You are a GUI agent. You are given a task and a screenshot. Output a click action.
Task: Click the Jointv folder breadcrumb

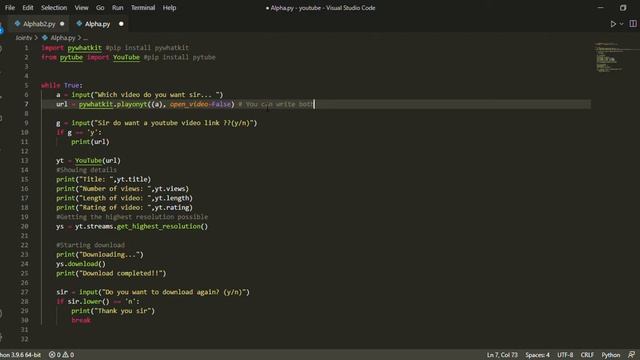click(x=24, y=38)
